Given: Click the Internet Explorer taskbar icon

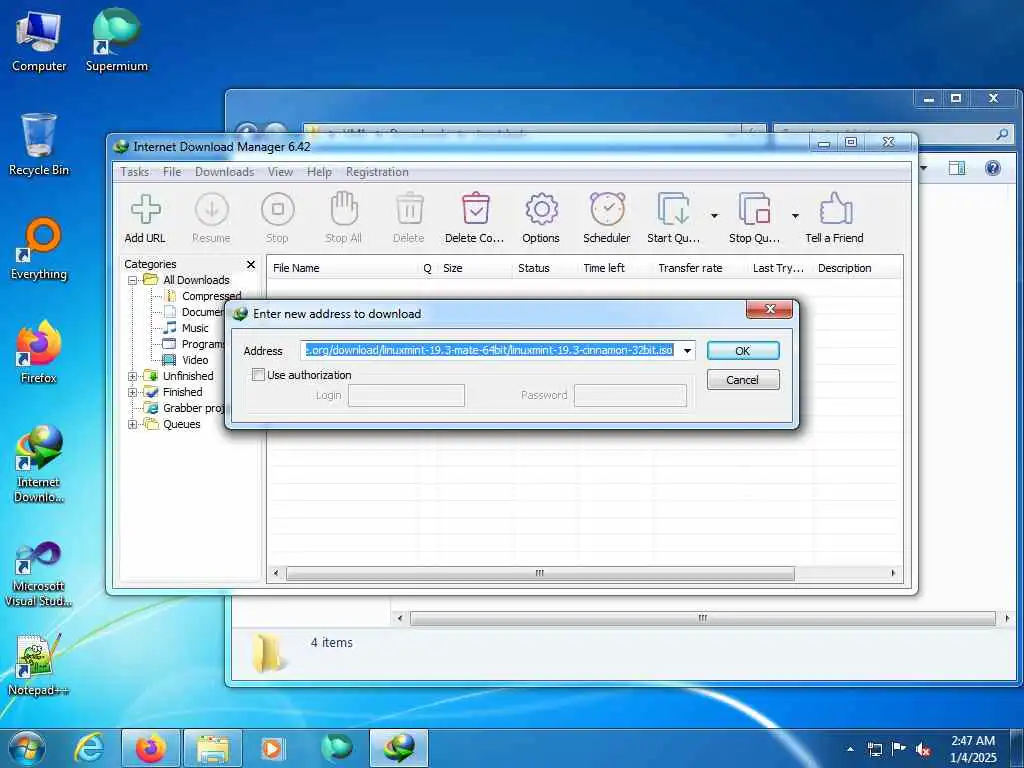Looking at the screenshot, I should [x=89, y=748].
